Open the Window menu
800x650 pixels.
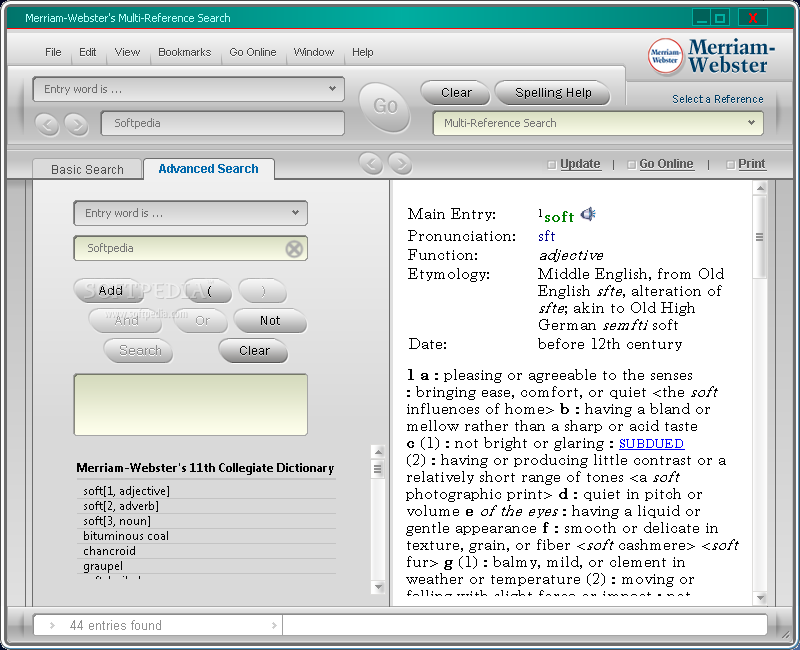pos(314,52)
